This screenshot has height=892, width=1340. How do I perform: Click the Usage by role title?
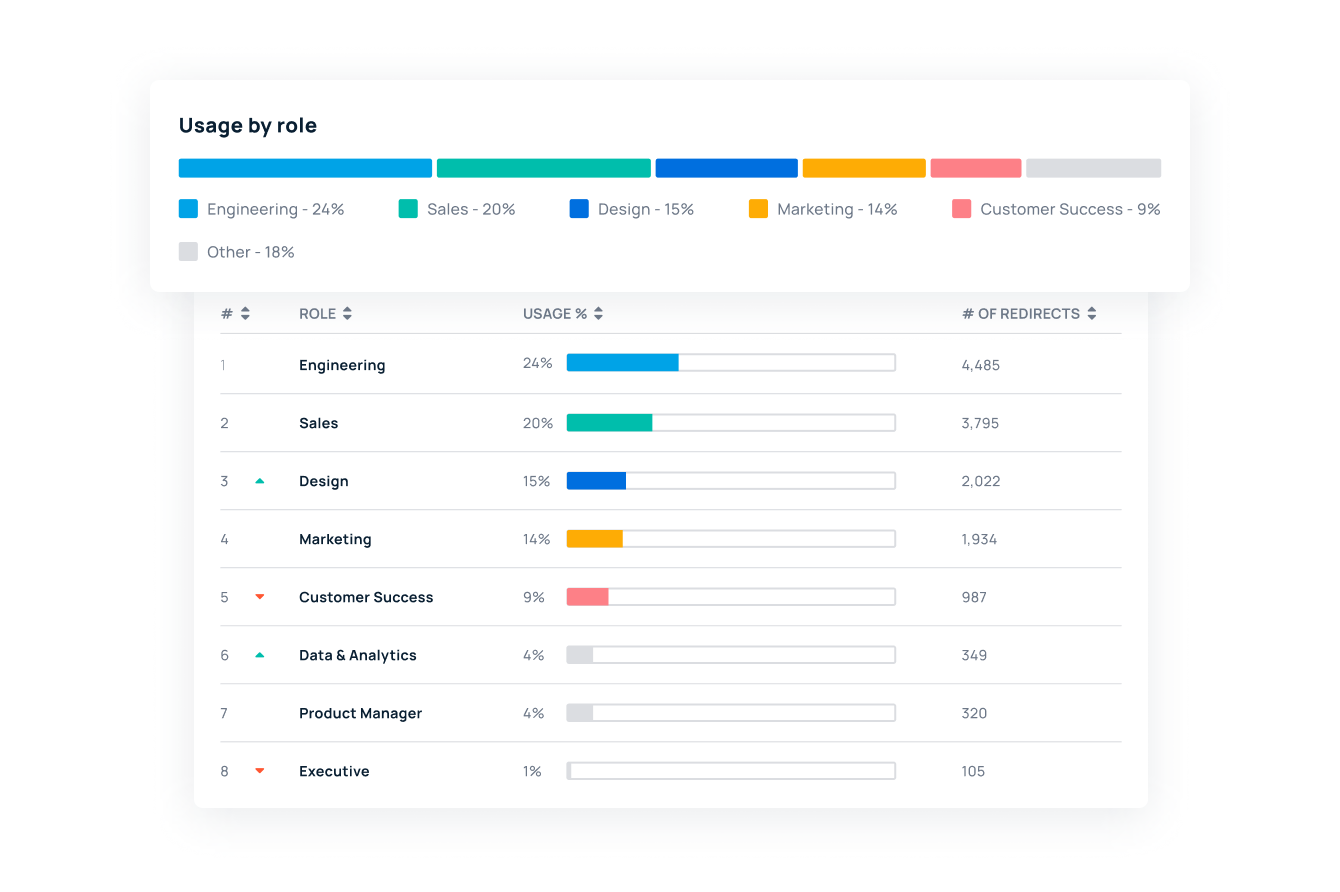[x=247, y=125]
